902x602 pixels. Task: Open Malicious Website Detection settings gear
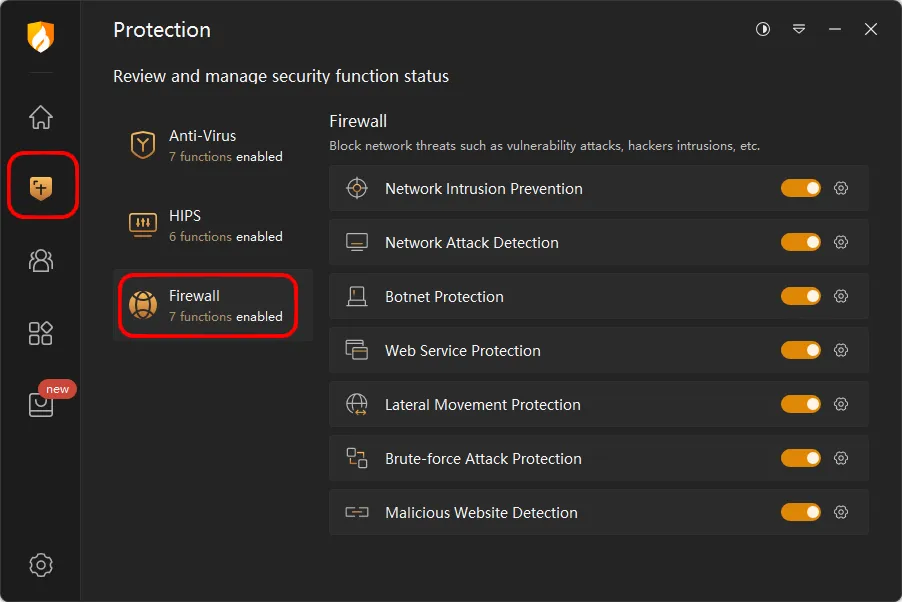pos(841,512)
